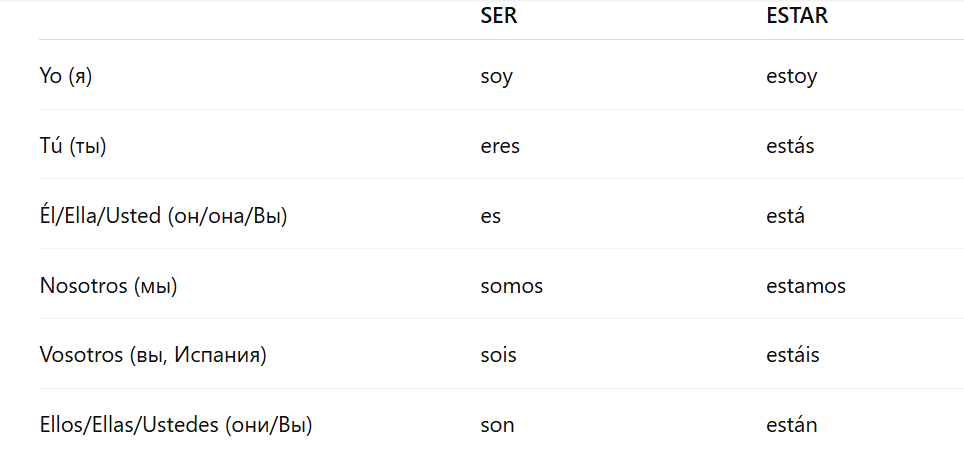Click the word estás
Screen dimensions: 964x455
pos(790,146)
